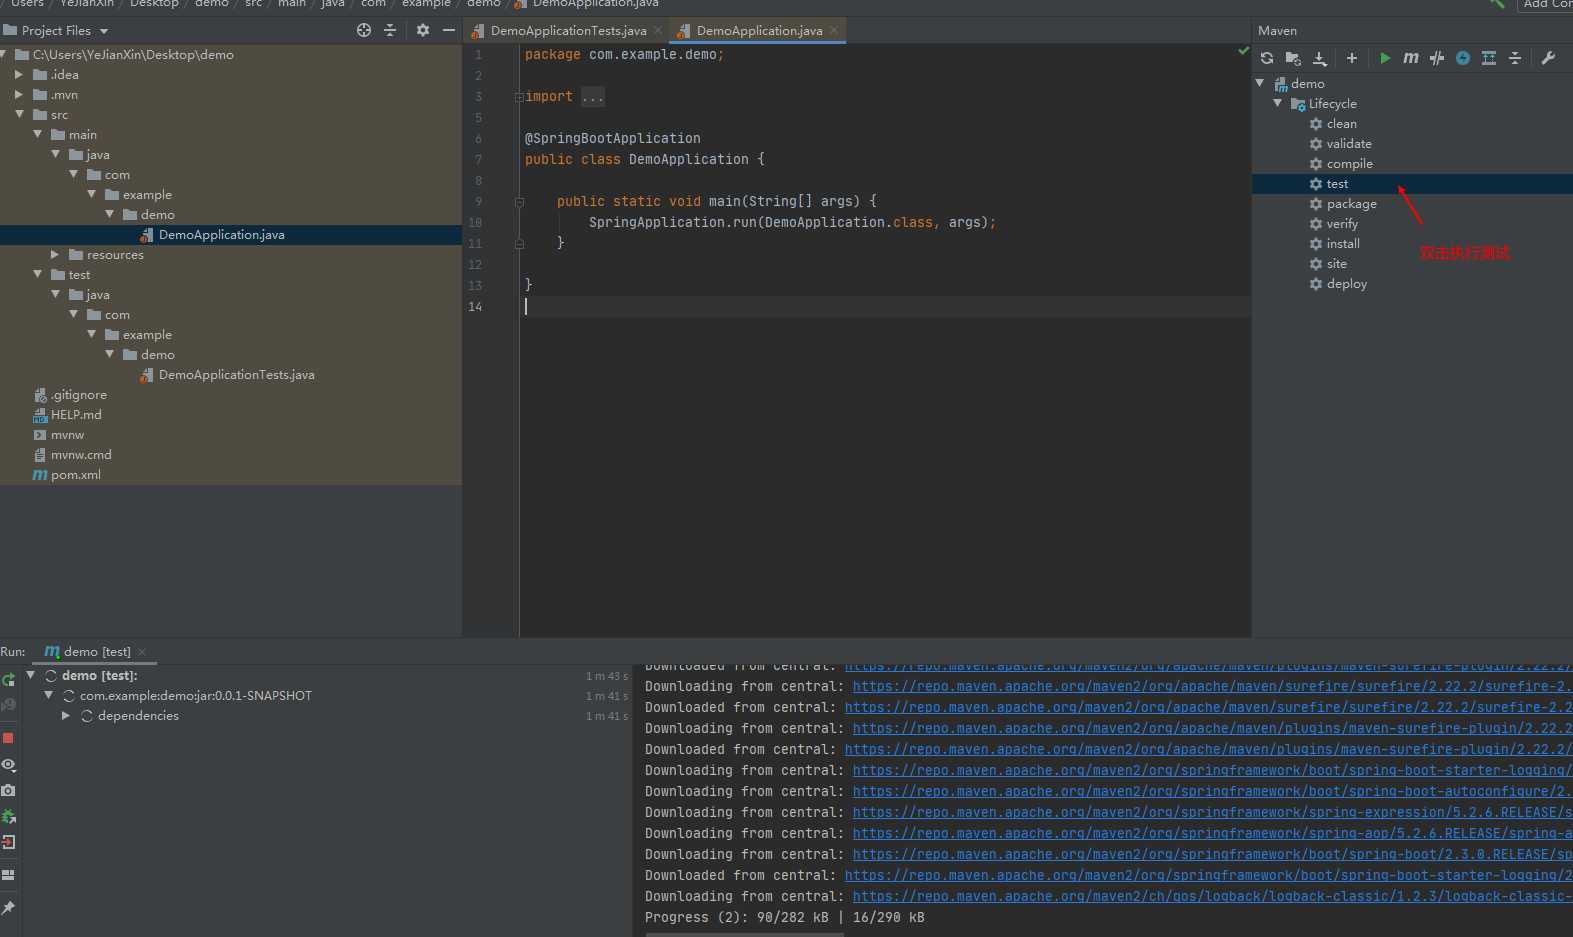Select HELP.md file
This screenshot has width=1573, height=937.
tap(75, 415)
